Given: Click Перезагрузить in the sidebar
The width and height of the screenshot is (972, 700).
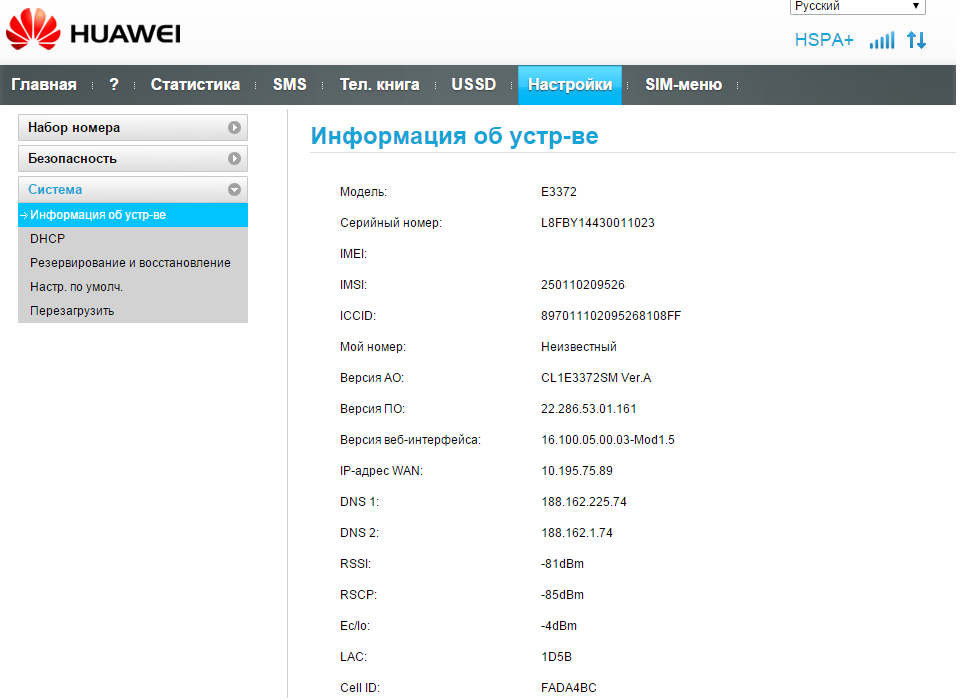Looking at the screenshot, I should (72, 311).
